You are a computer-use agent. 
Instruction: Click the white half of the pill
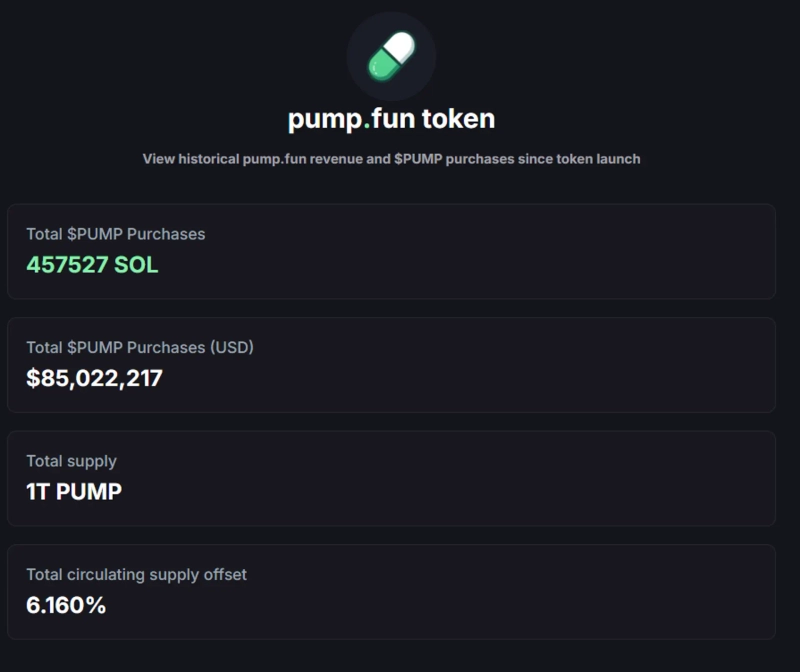tap(402, 46)
